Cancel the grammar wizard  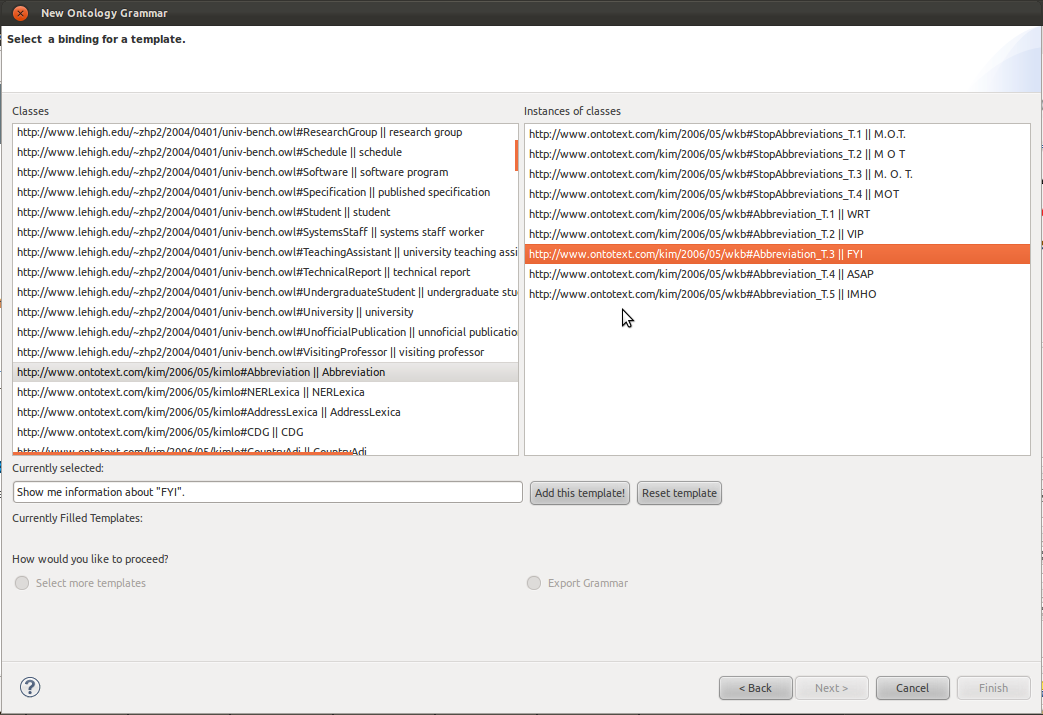912,688
